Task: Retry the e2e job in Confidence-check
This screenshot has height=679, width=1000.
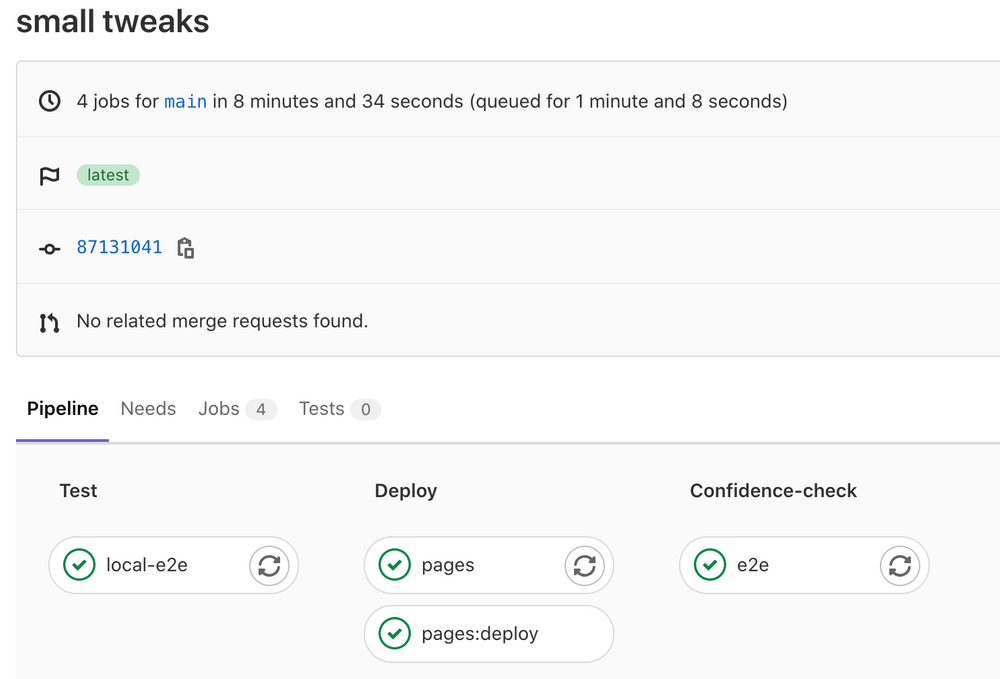Action: click(x=899, y=566)
